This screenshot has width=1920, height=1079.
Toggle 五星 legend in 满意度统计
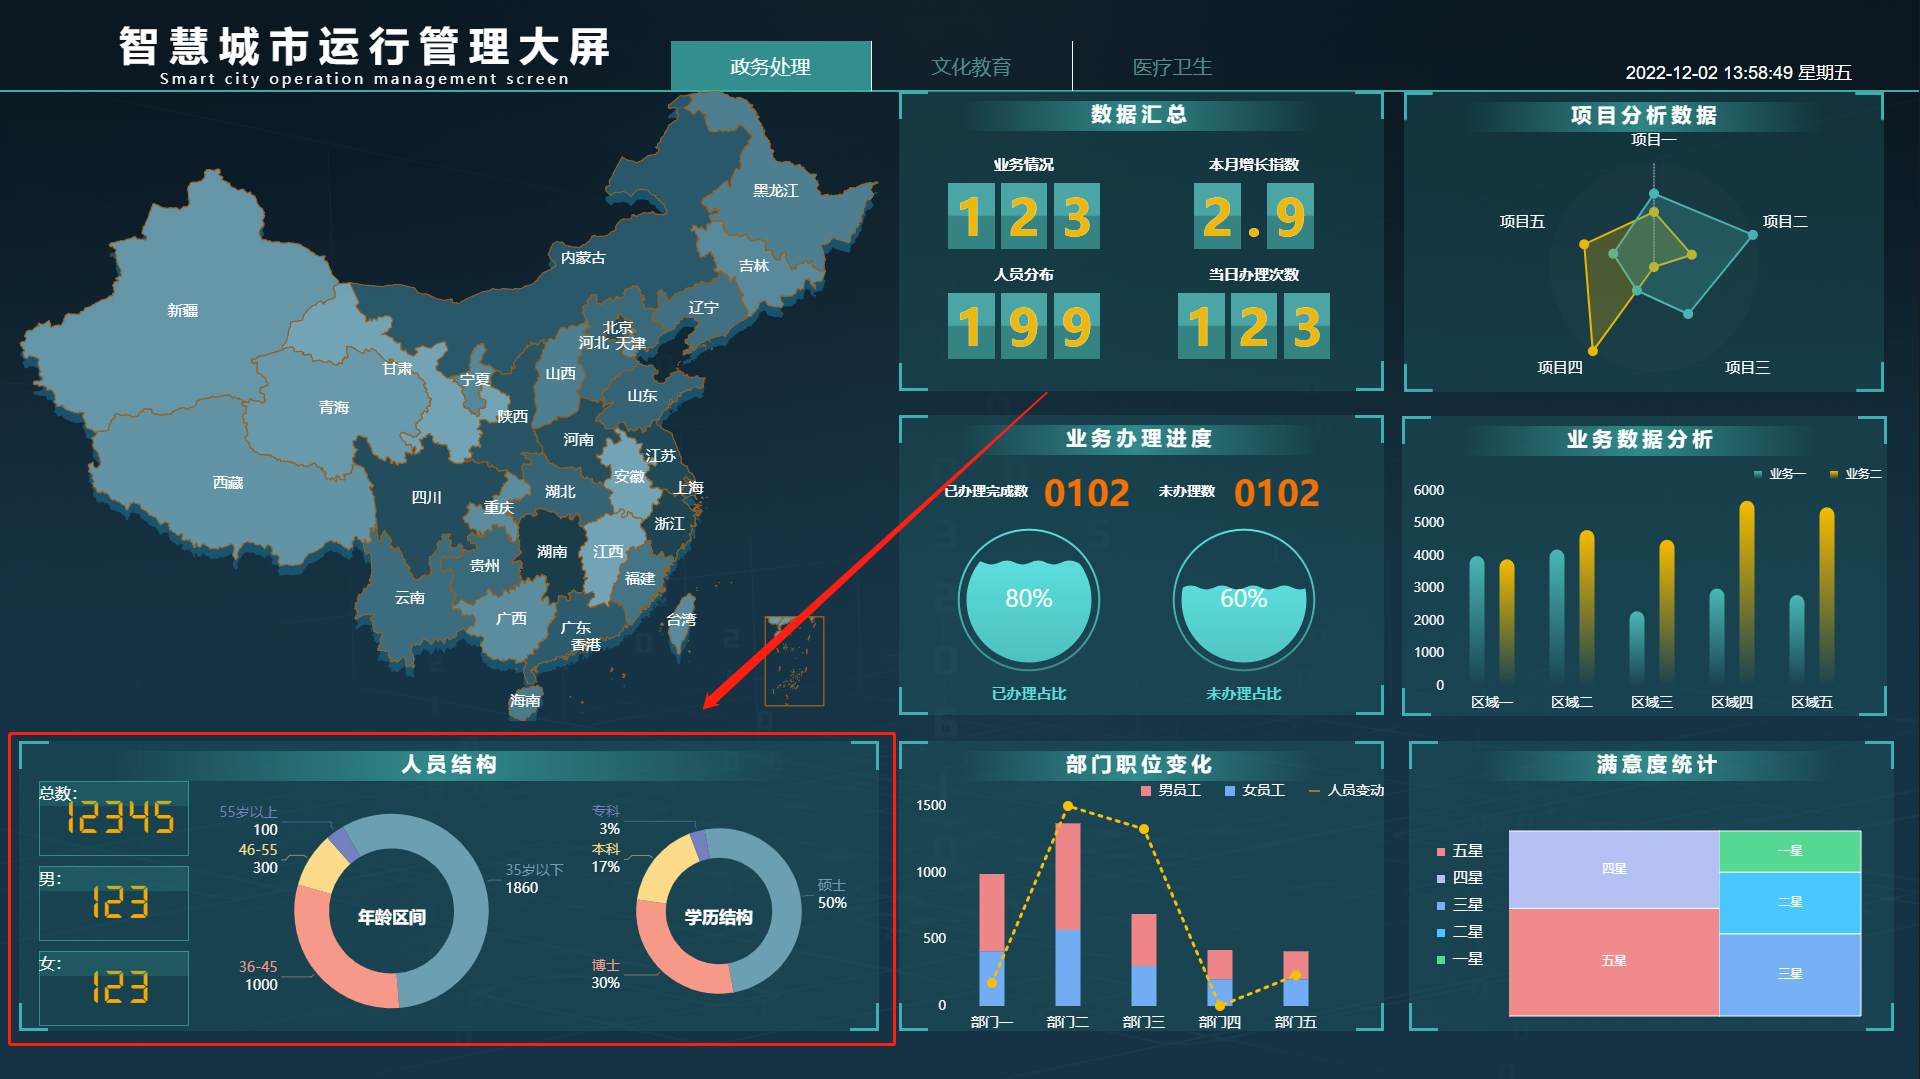pos(1460,851)
